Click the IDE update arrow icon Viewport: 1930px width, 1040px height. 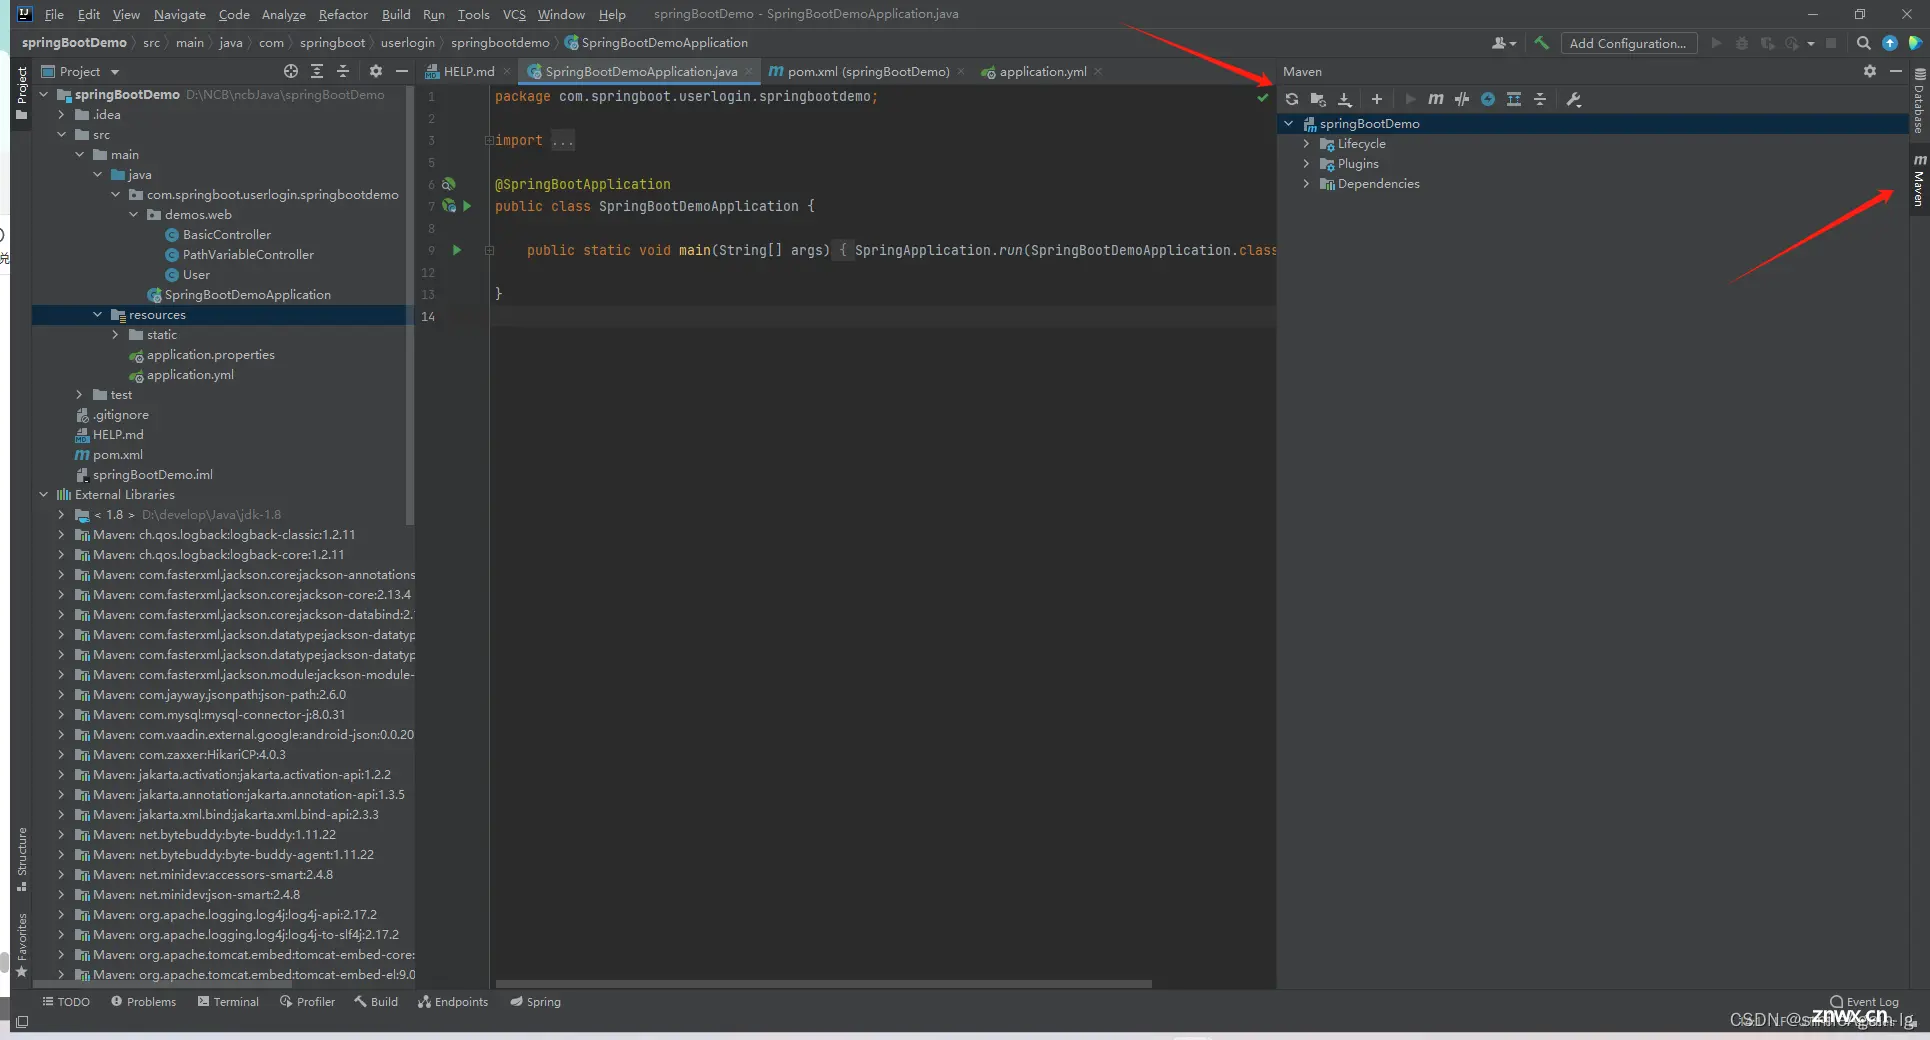pyautogui.click(x=1890, y=43)
